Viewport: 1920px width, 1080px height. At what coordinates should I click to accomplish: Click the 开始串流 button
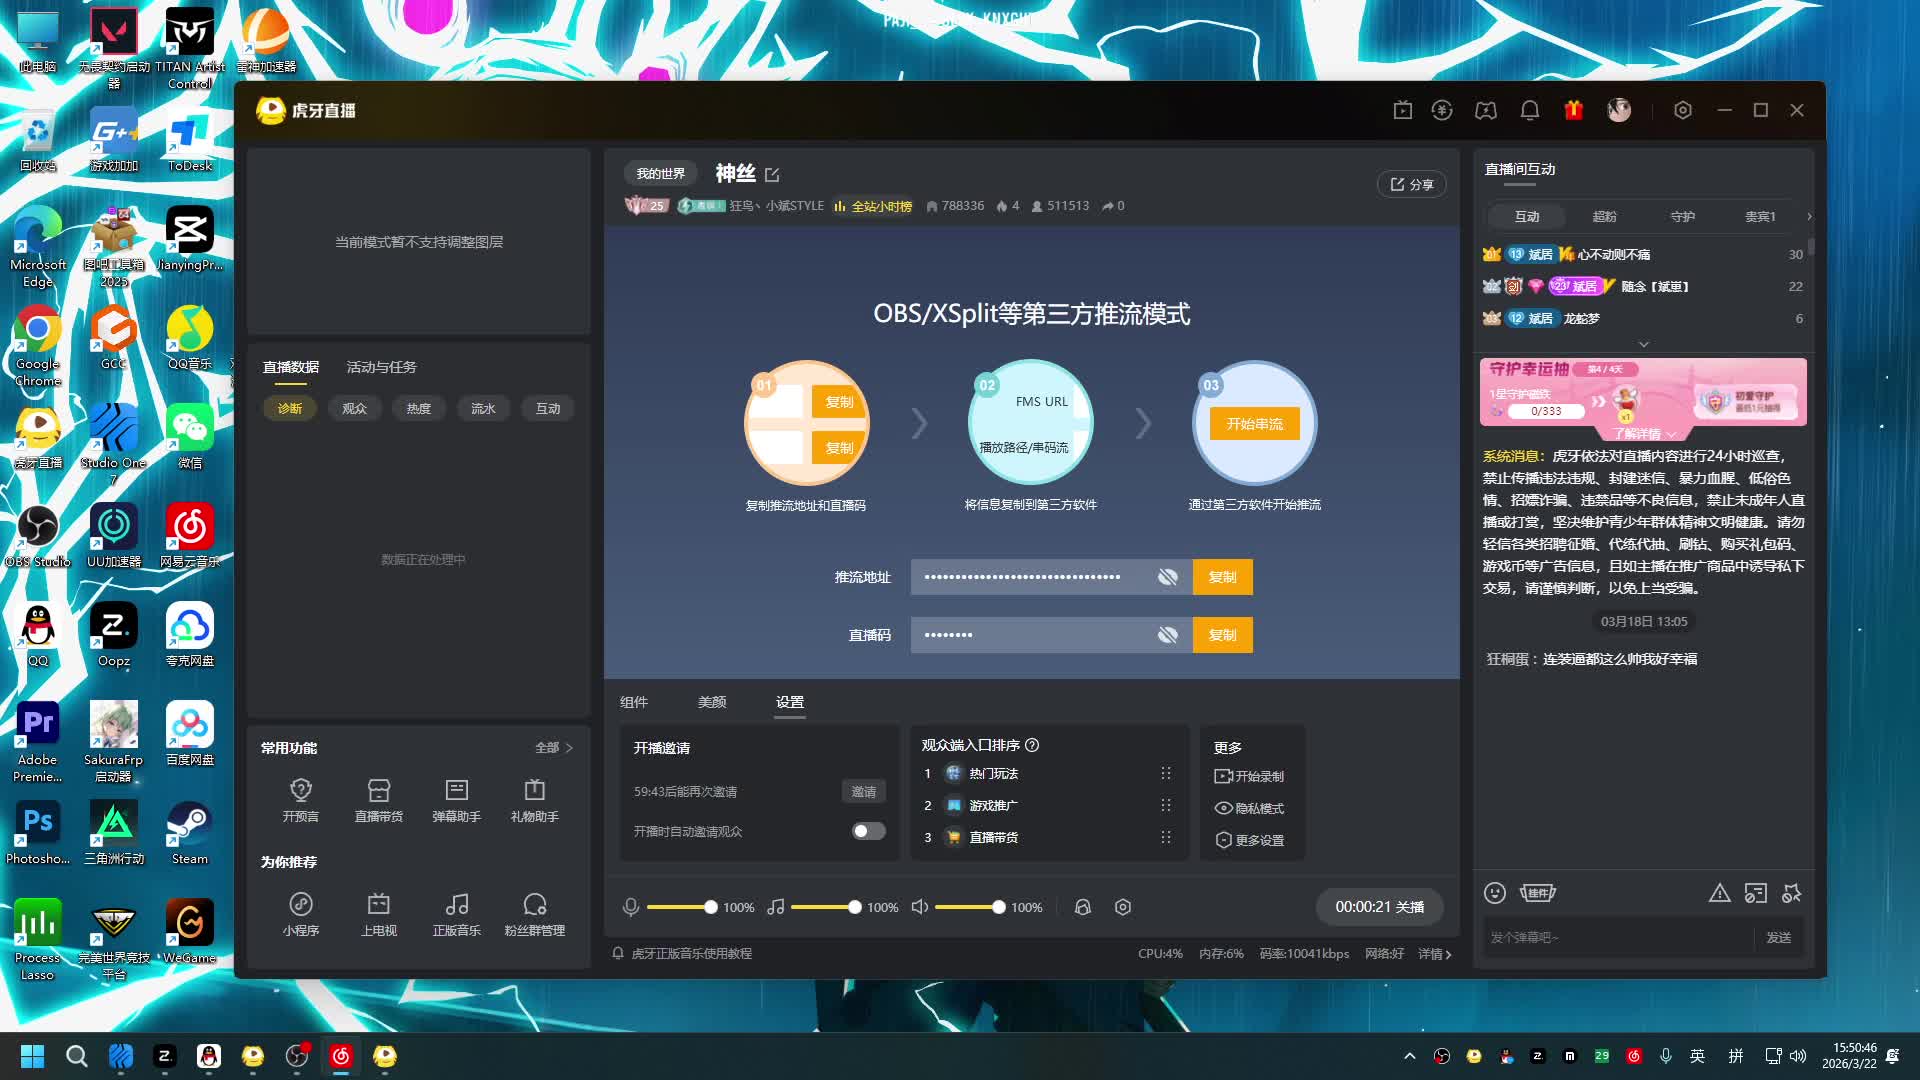tap(1254, 424)
